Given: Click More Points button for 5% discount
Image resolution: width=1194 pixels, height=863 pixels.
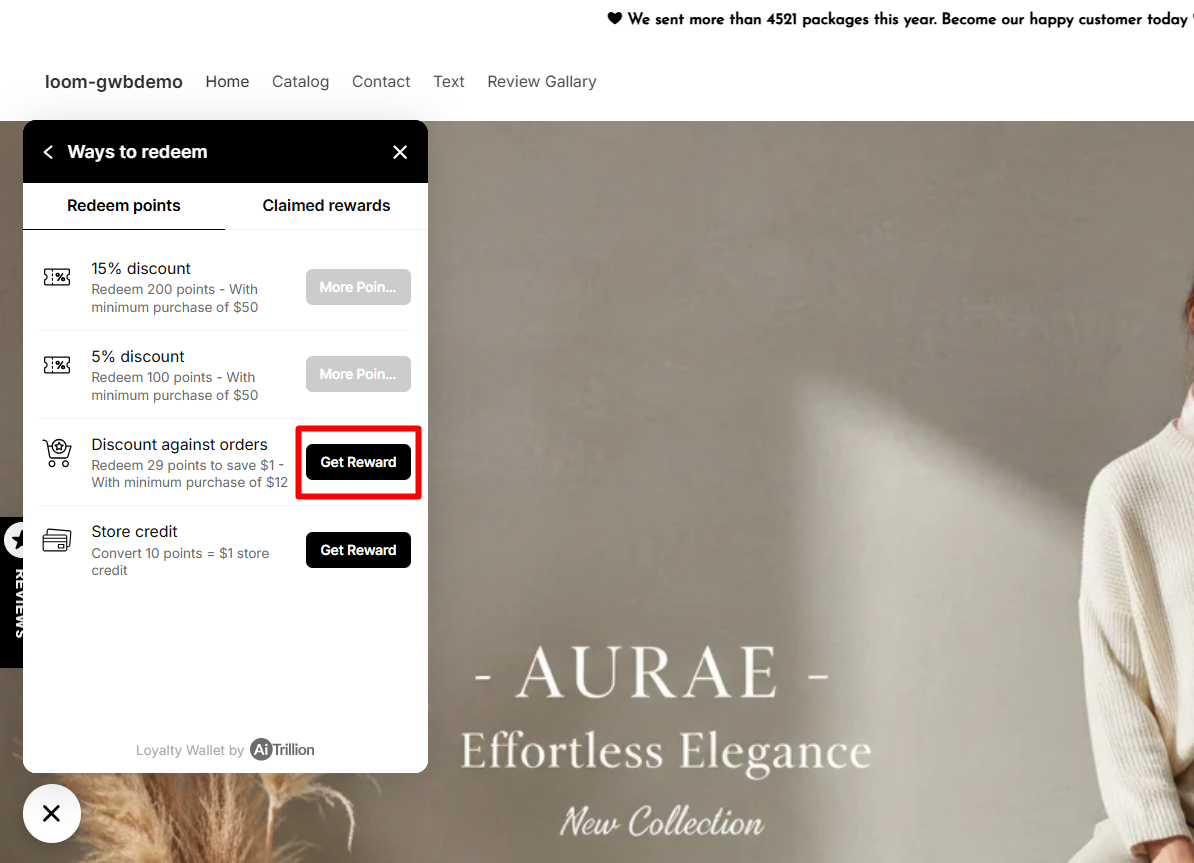Looking at the screenshot, I should [x=358, y=374].
